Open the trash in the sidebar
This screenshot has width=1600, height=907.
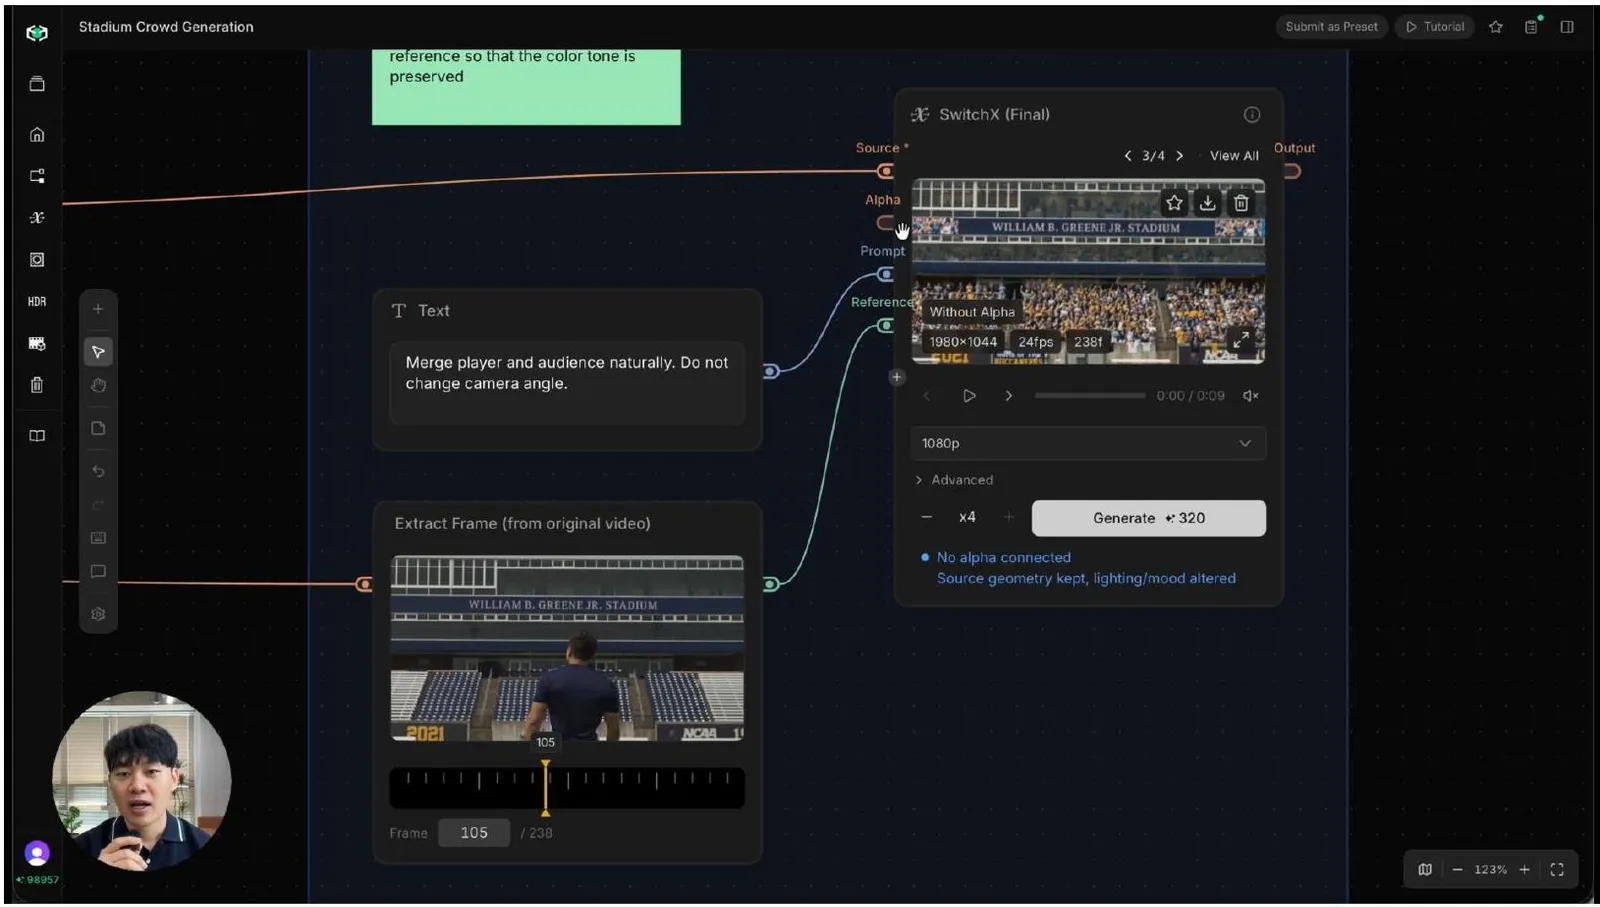tap(37, 385)
